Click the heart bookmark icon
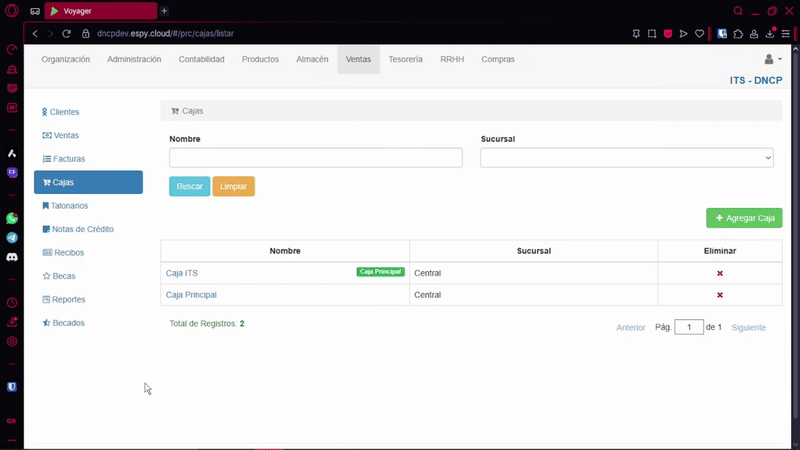 coord(700,33)
